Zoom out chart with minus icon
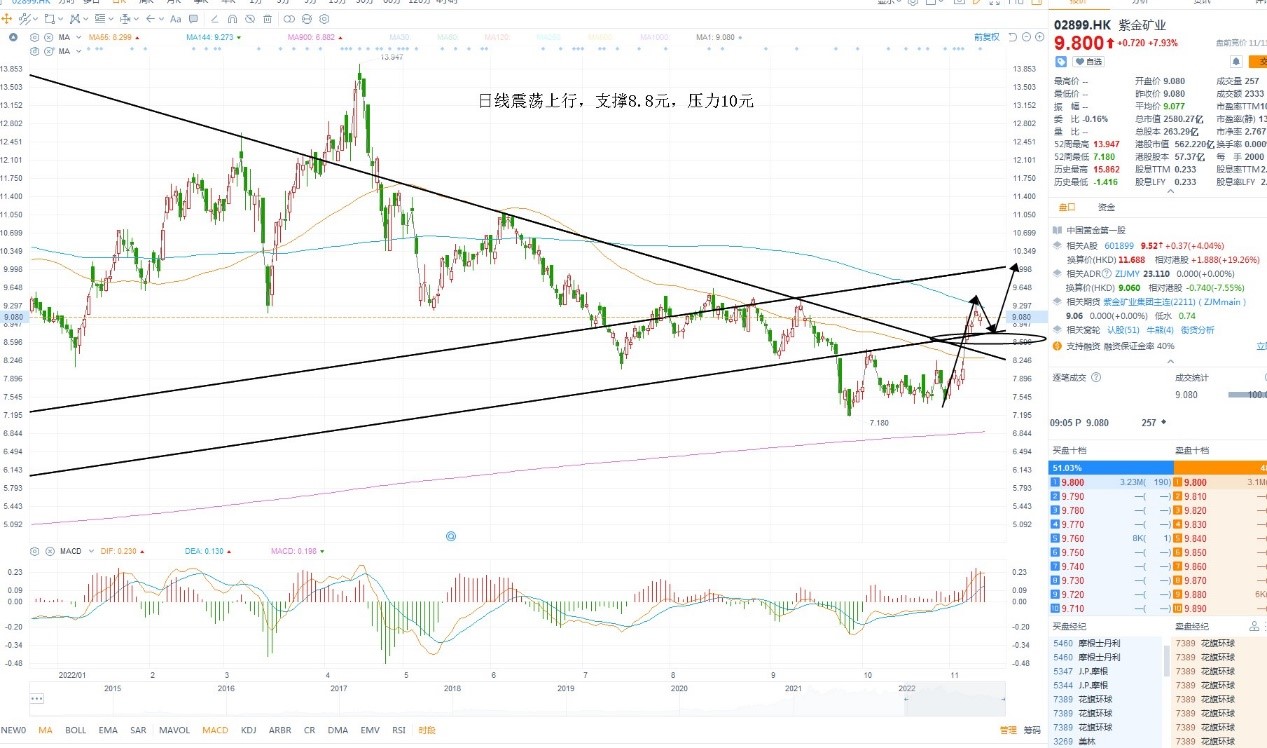Viewport: 1267px width, 748px height. click(1027, 37)
